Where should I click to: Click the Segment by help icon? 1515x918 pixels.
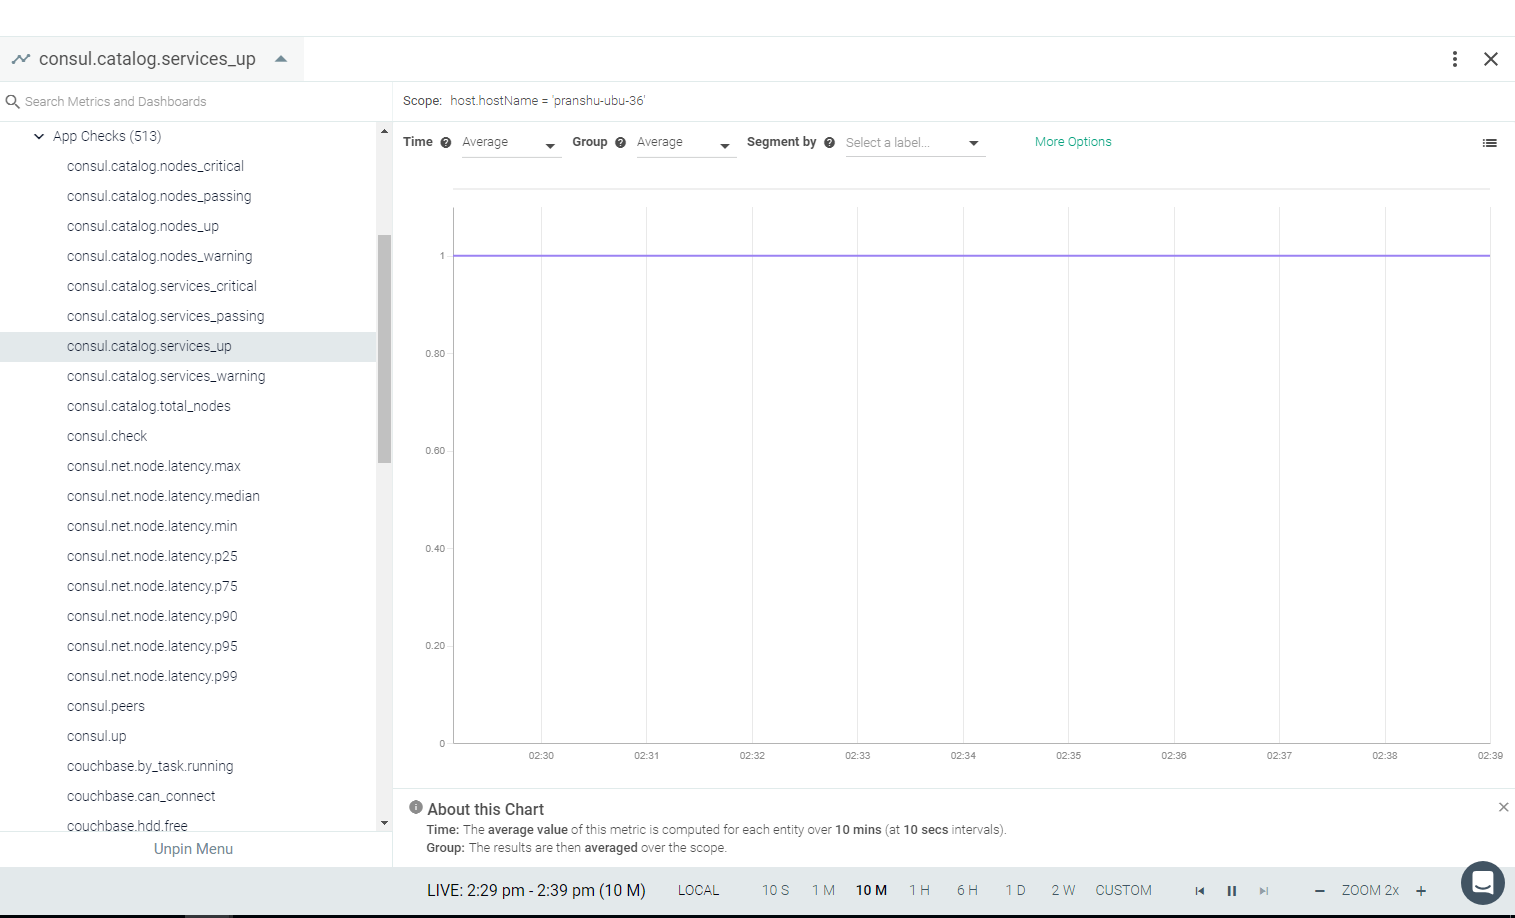pyautogui.click(x=829, y=143)
